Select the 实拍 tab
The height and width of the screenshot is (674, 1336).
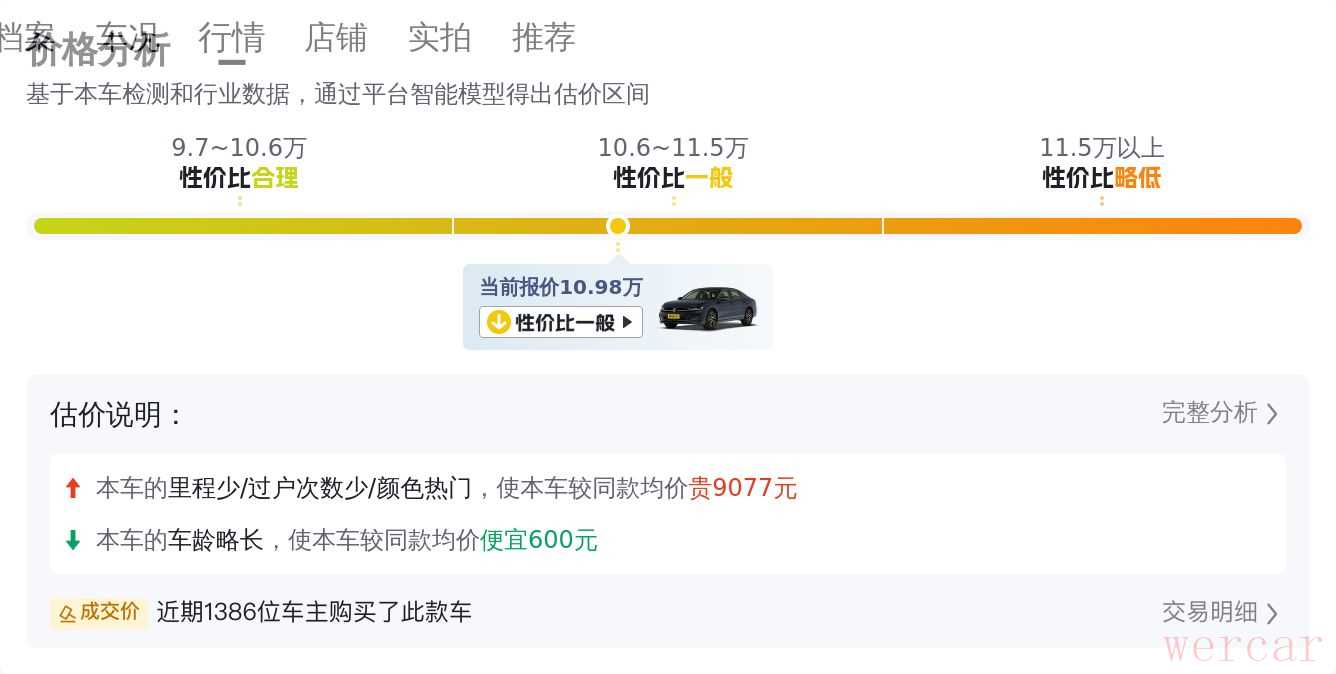[440, 38]
